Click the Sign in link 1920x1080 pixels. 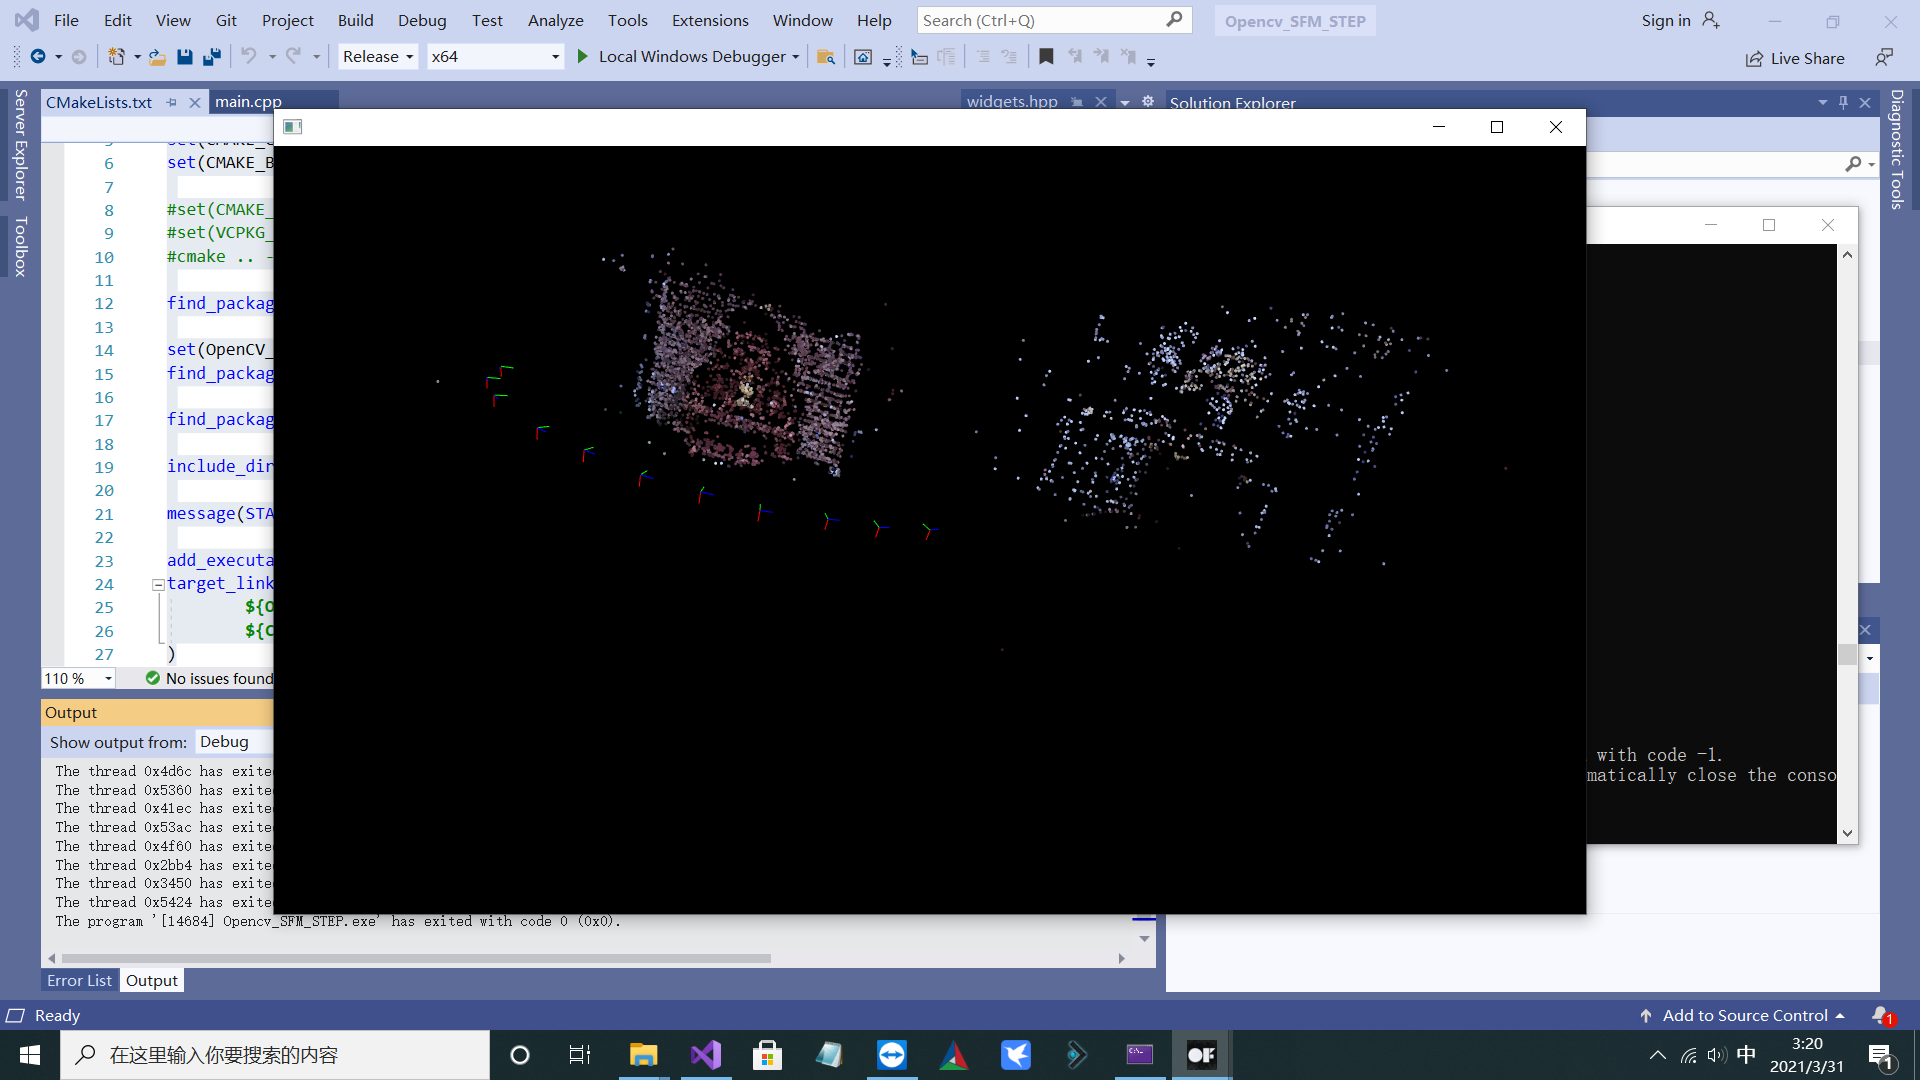pos(1665,20)
